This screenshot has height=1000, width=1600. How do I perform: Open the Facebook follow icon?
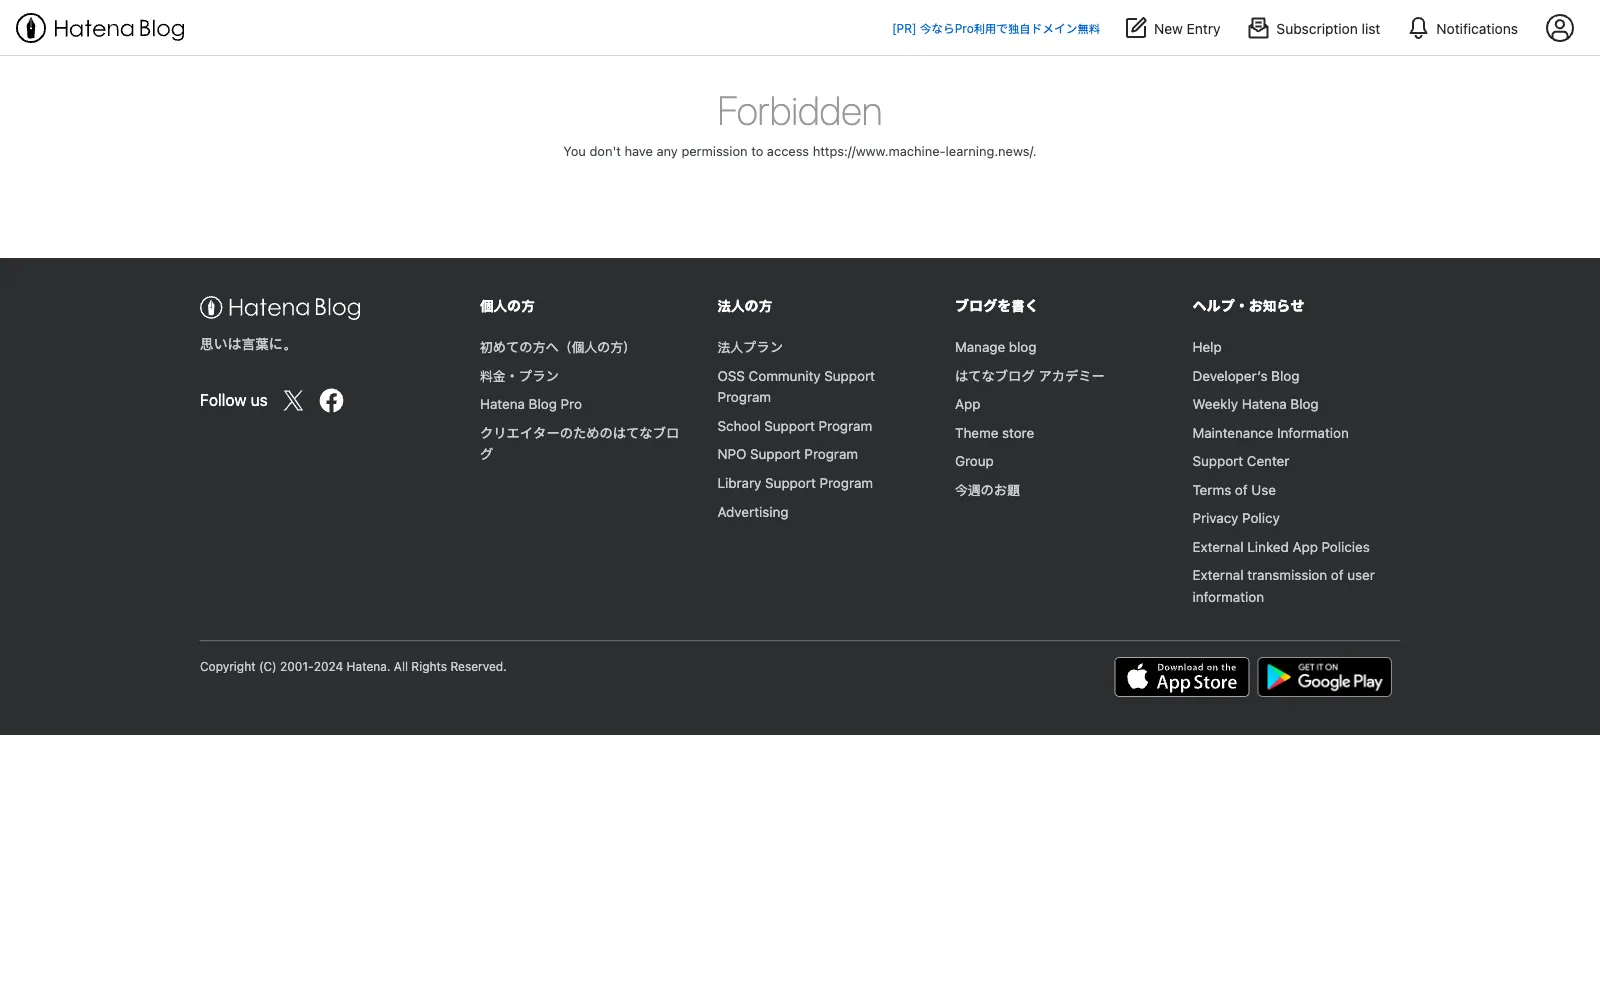point(331,400)
